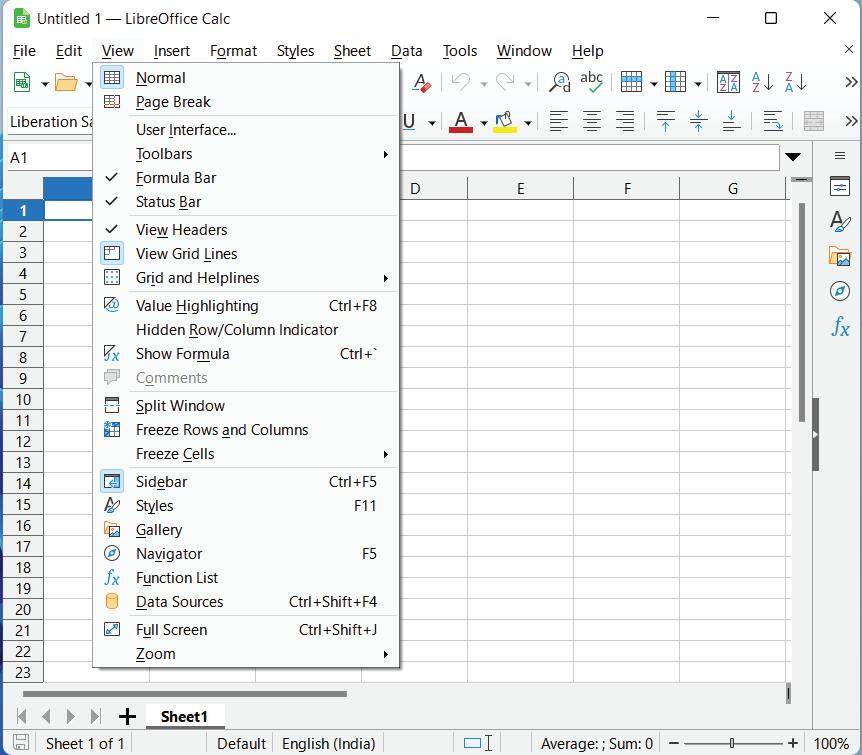
Task: Align cell content to top
Action: pyautogui.click(x=666, y=121)
